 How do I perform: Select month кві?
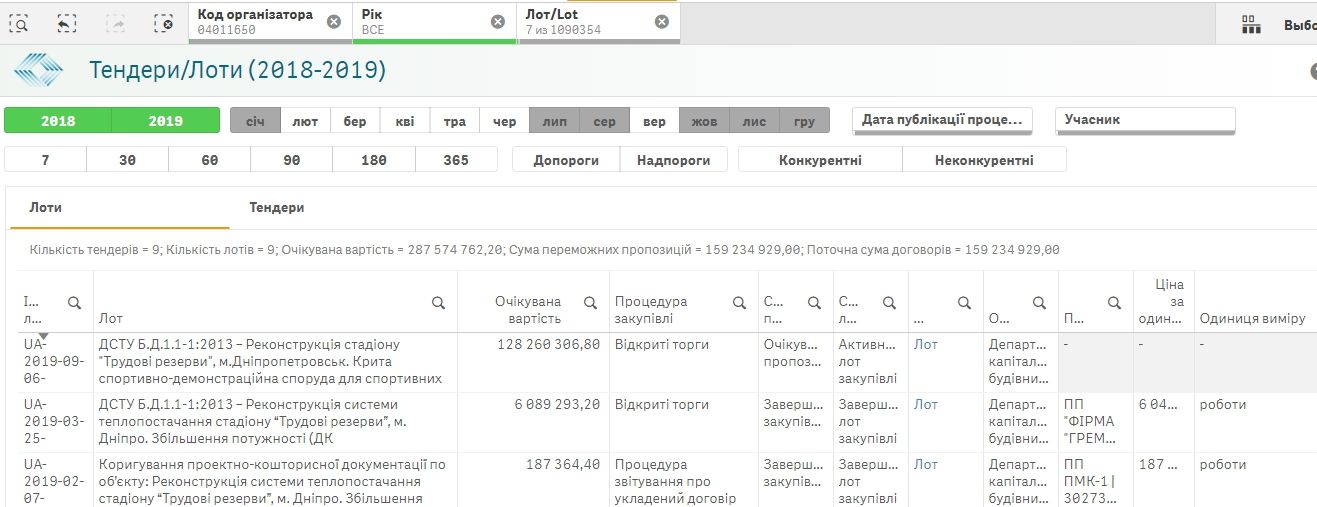405,121
